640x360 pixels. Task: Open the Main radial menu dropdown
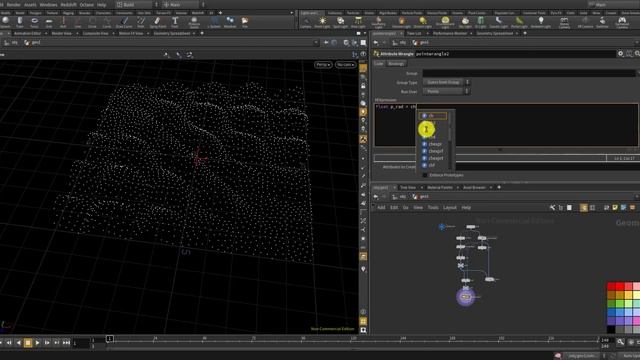(x=184, y=4)
